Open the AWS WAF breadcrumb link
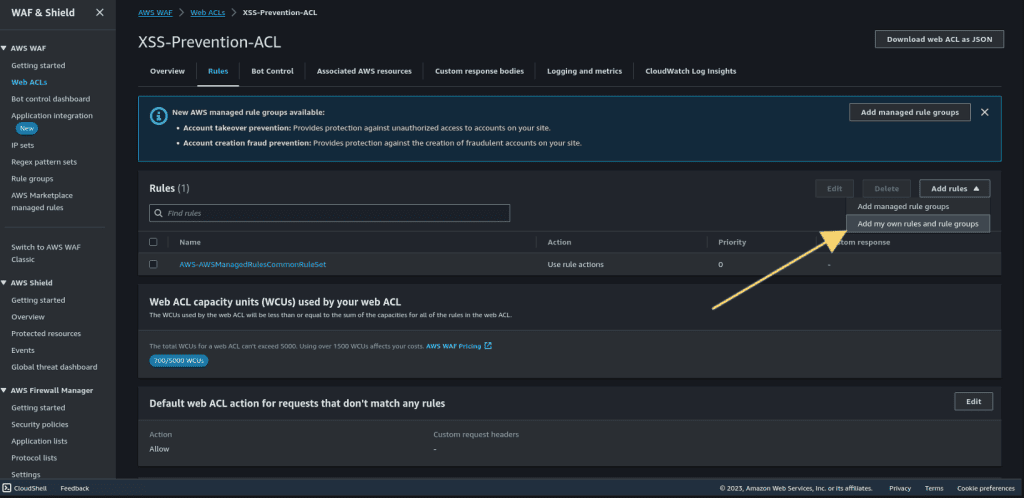 [155, 12]
